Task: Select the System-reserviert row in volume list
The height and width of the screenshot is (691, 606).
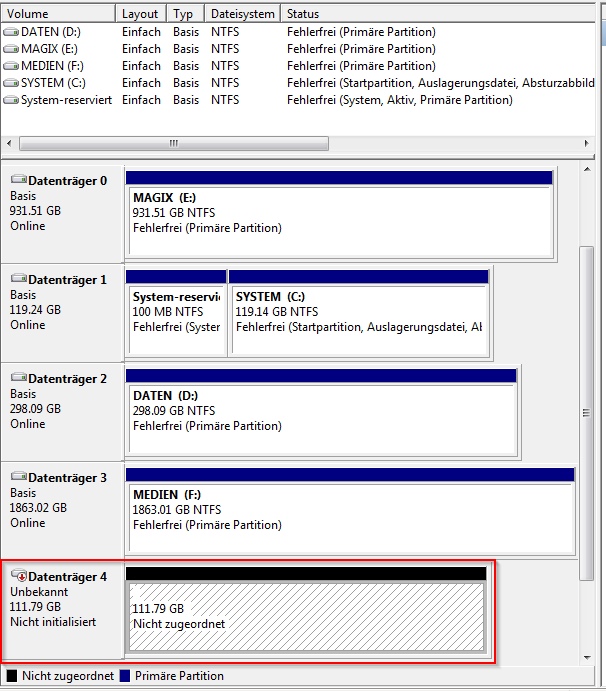Action: (x=298, y=100)
